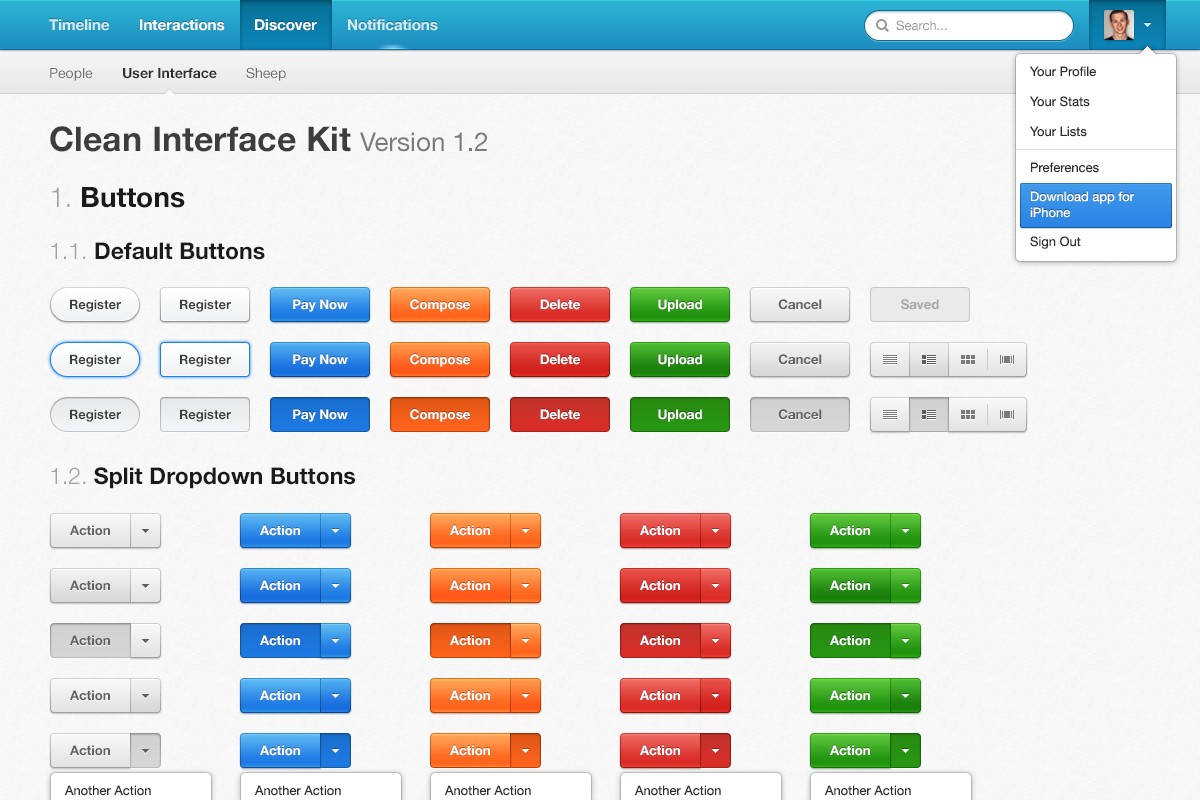Select list view icon in second default-button row
Viewport: 1200px width, 800px height.
(x=890, y=360)
